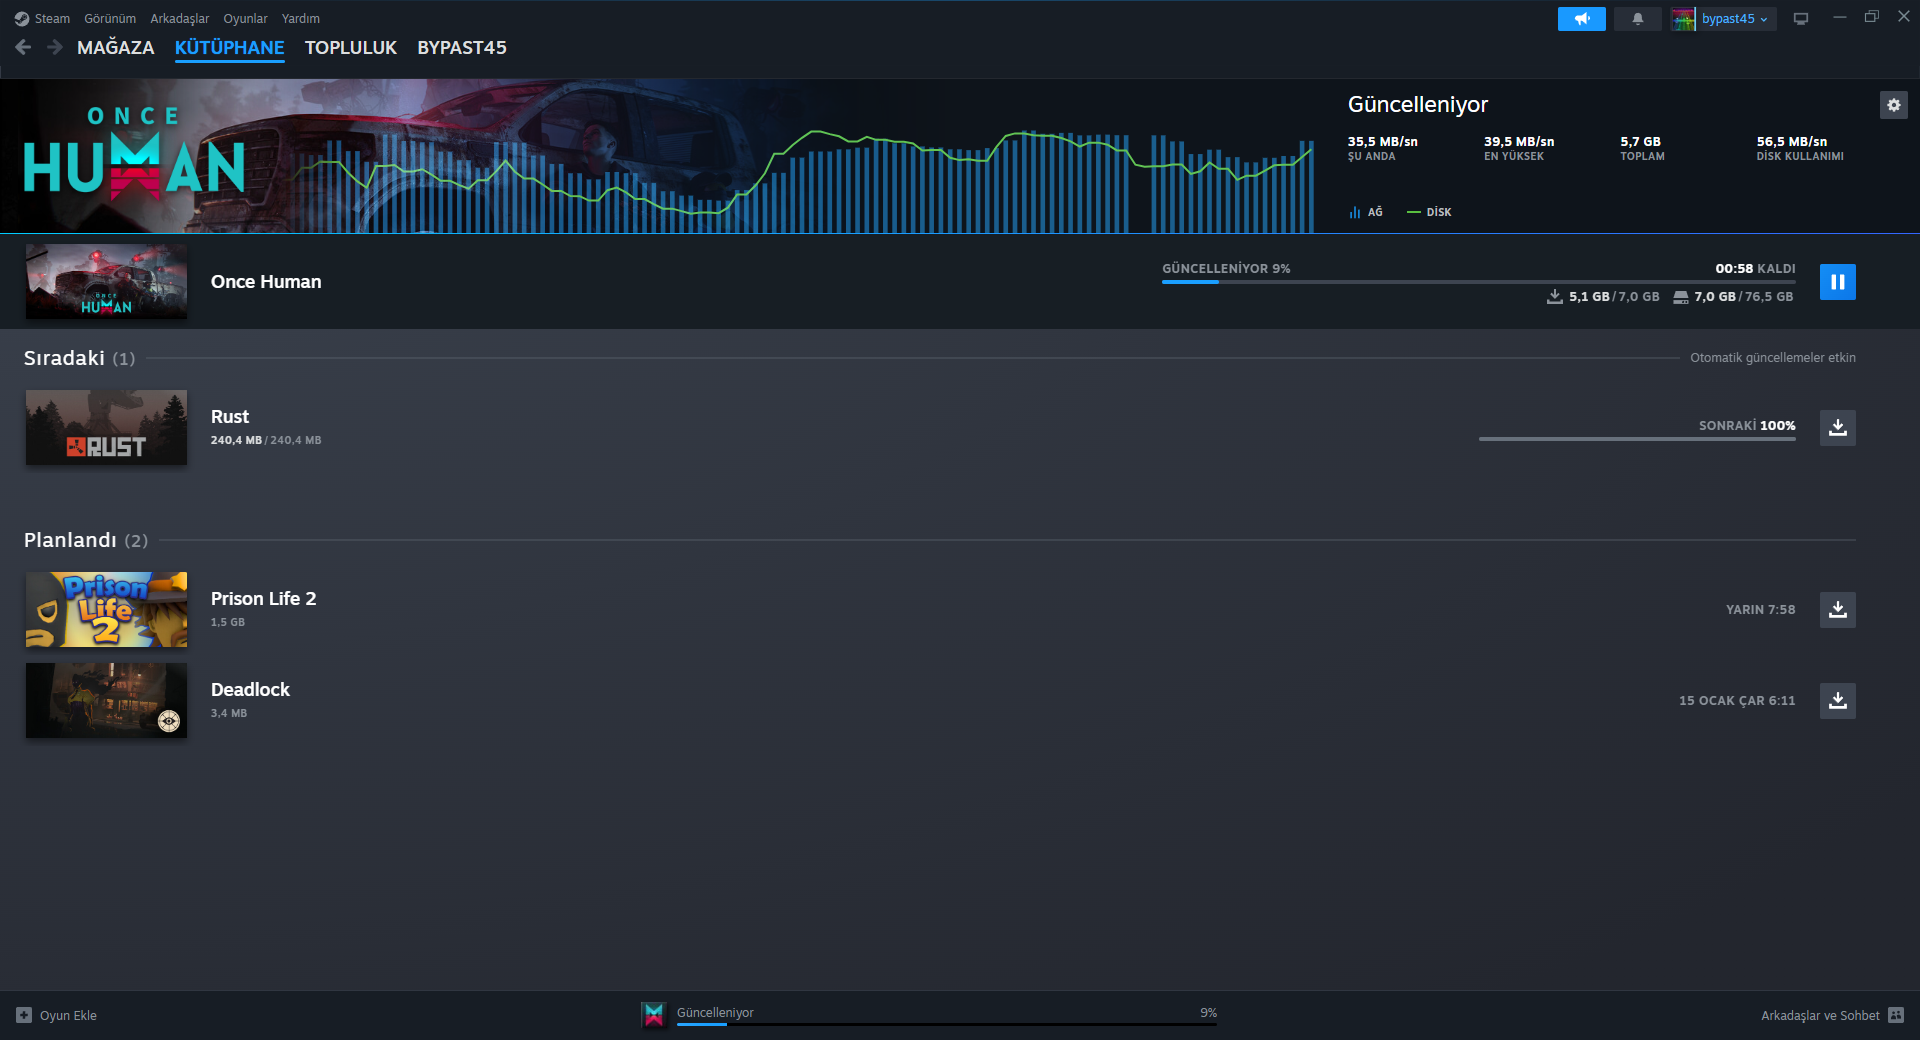Open Arkadaşlar ve Sohbet
The width and height of the screenshot is (1920, 1040).
pos(1820,1015)
